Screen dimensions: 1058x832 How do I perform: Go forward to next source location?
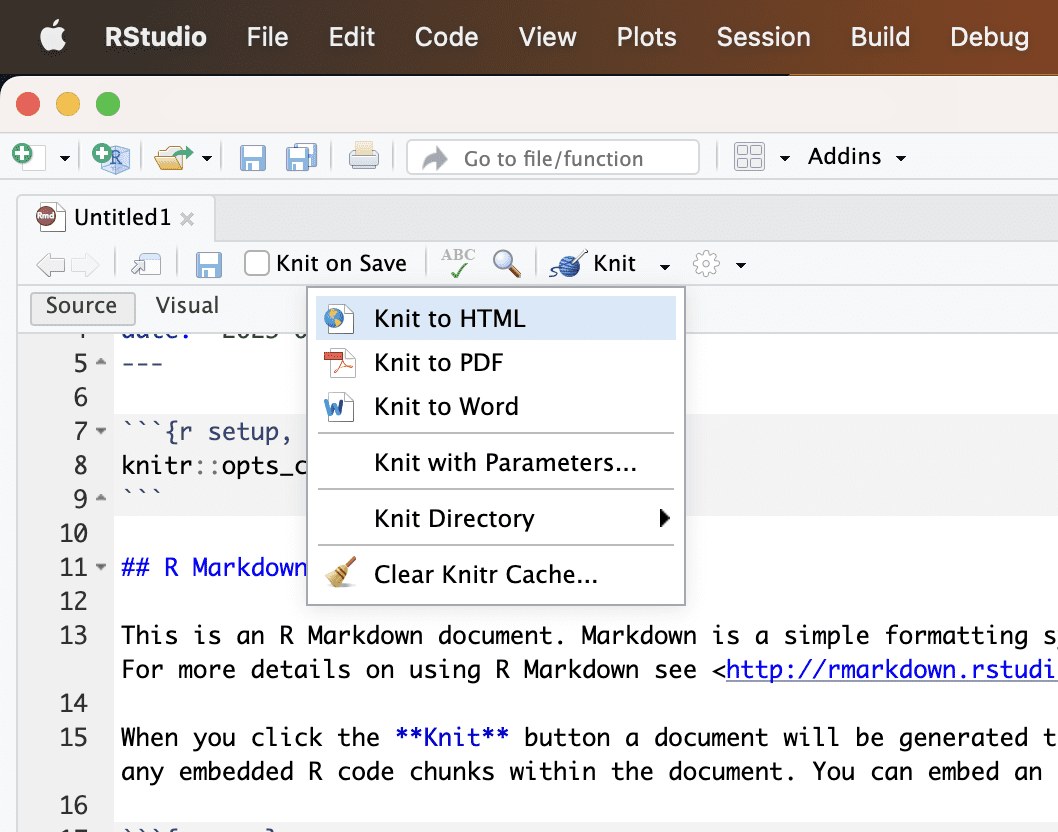click(85, 265)
